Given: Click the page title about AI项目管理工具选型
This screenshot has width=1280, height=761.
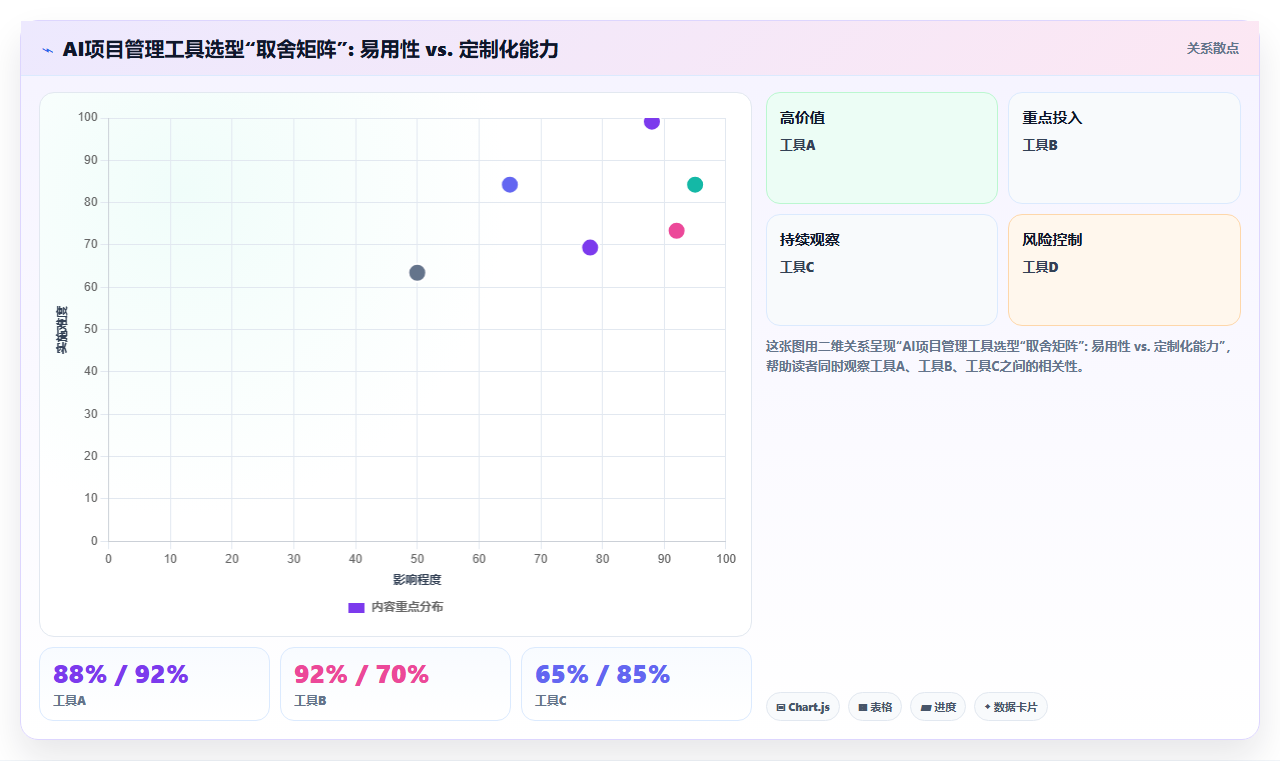Looking at the screenshot, I should pos(310,49).
